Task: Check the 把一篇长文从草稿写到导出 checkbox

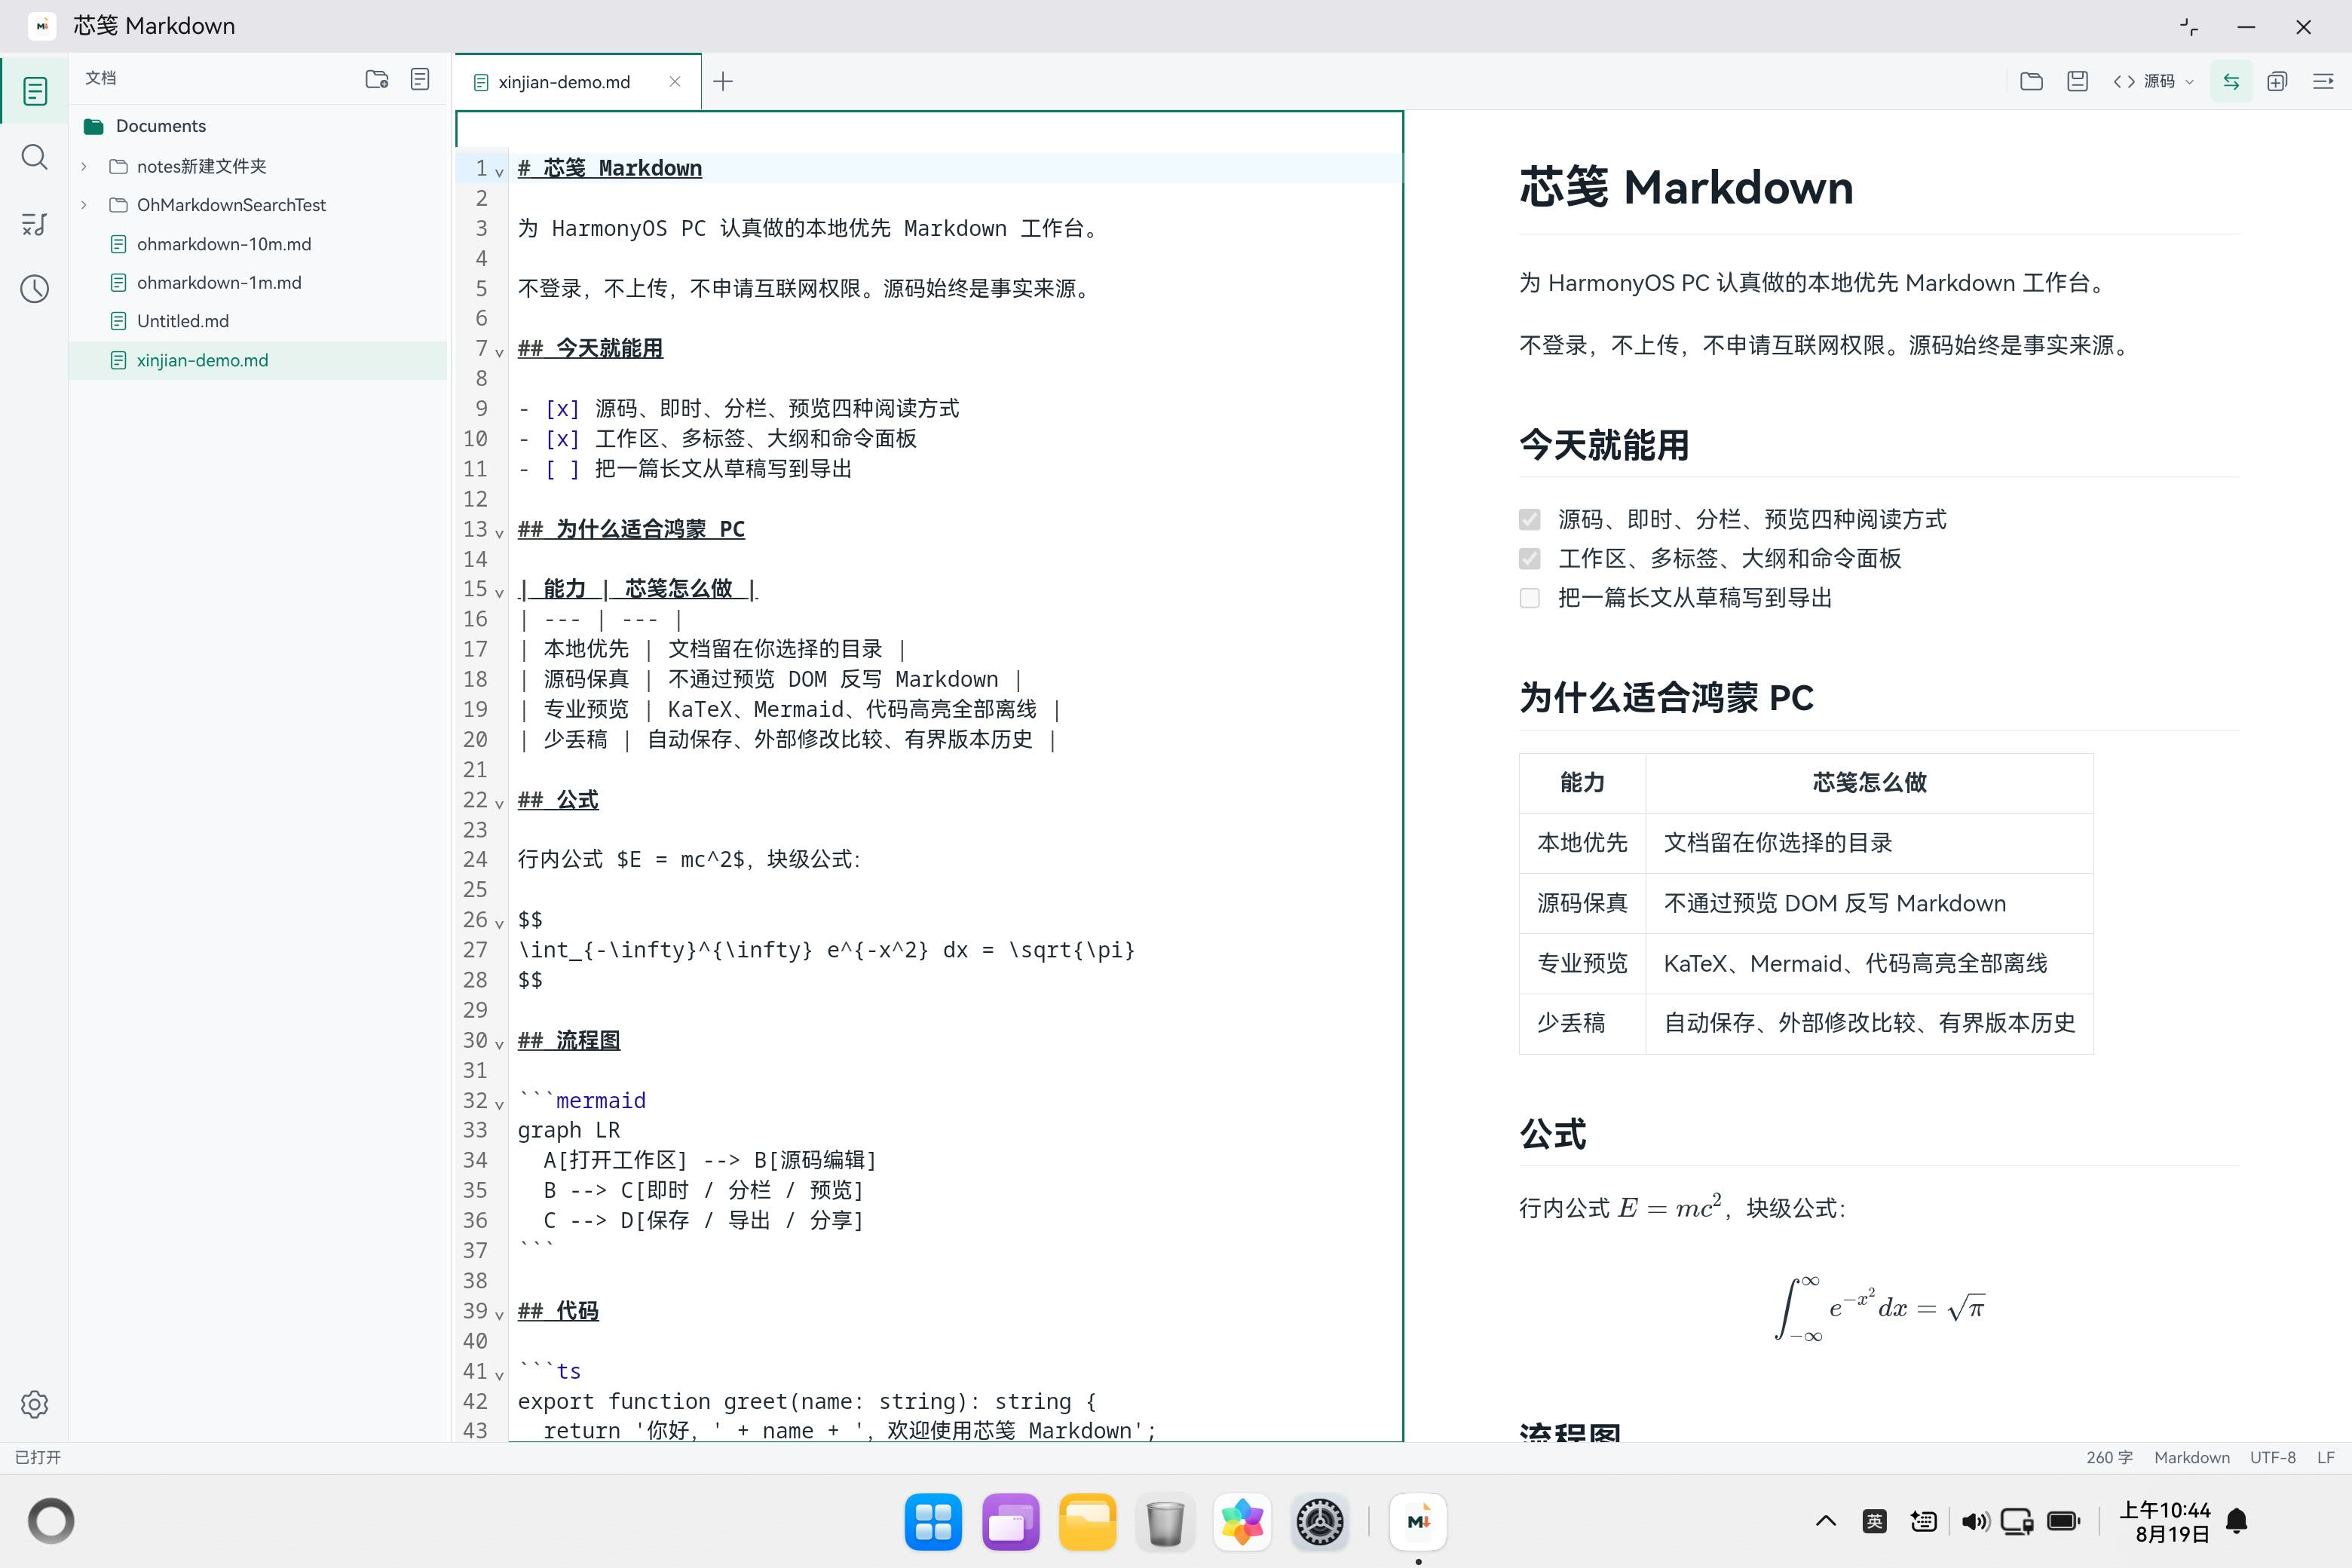Action: point(1529,598)
